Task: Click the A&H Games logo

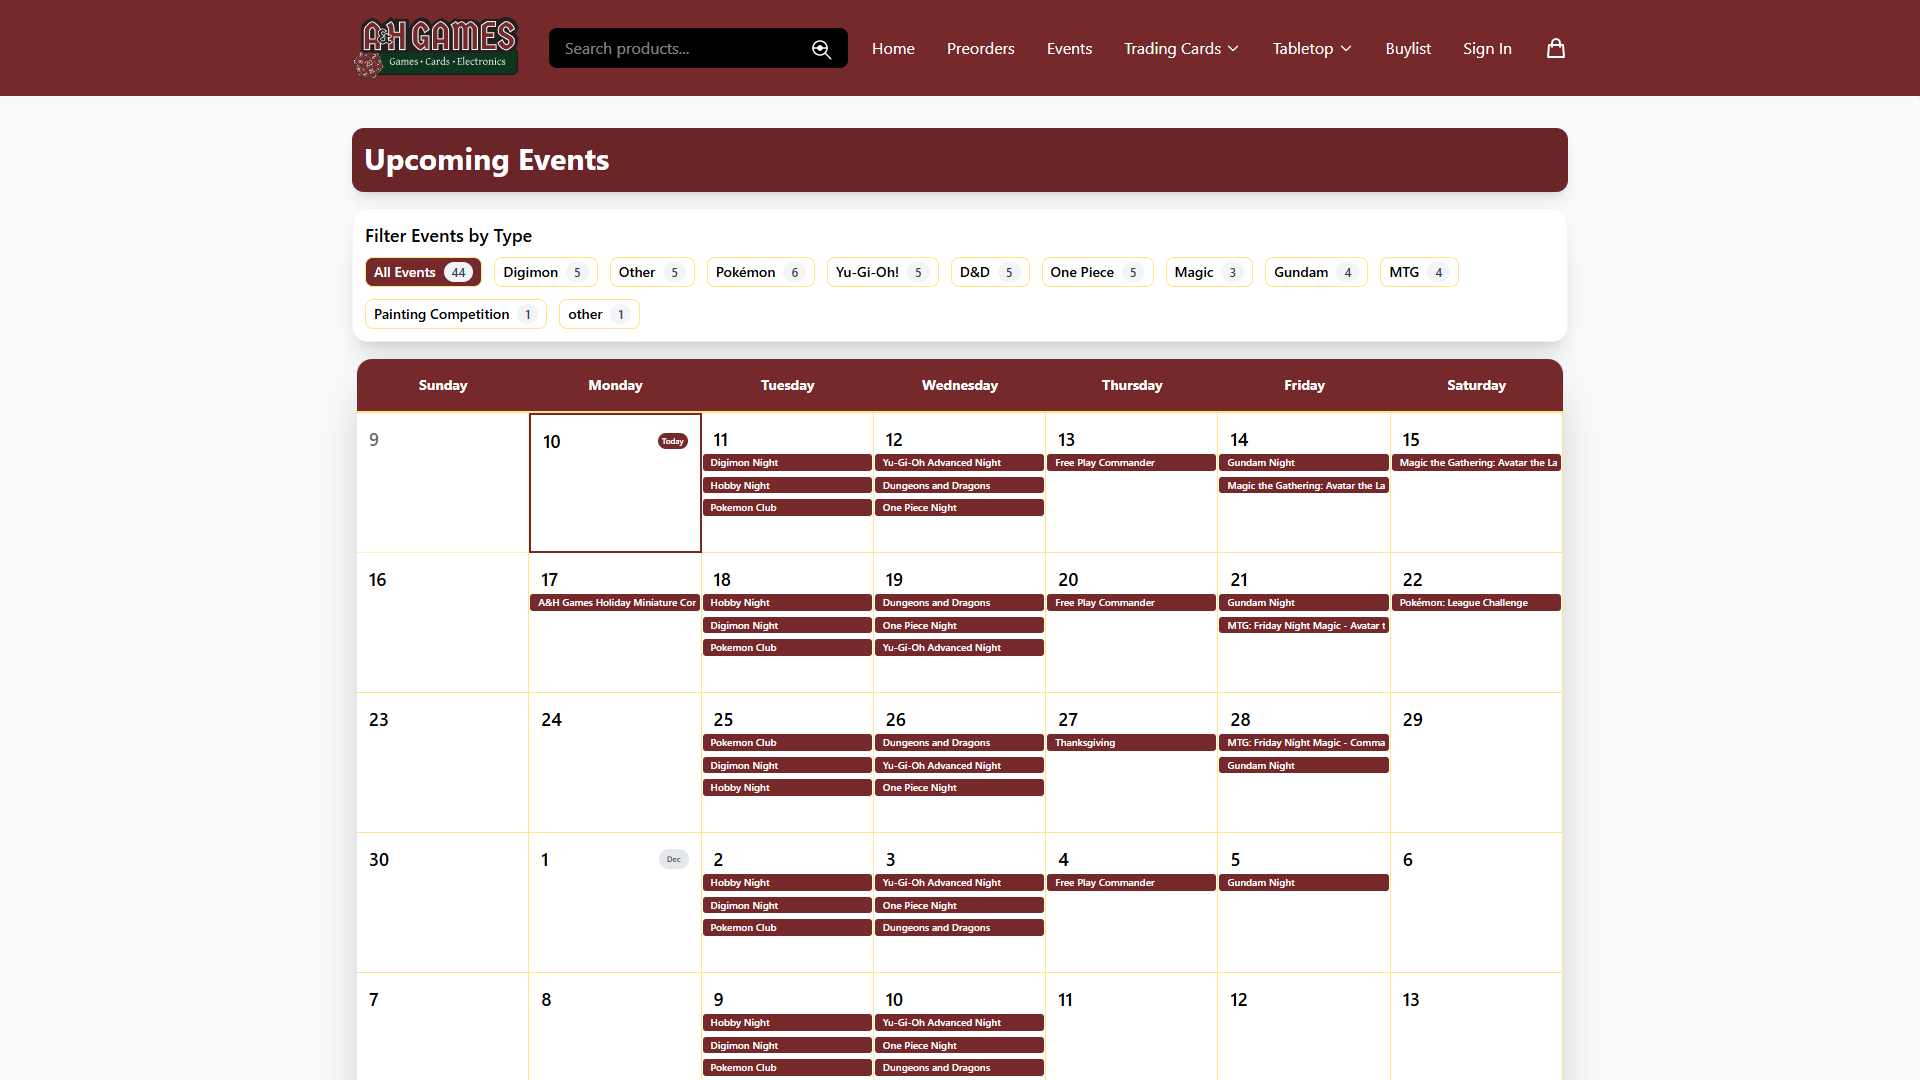Action: pos(435,47)
